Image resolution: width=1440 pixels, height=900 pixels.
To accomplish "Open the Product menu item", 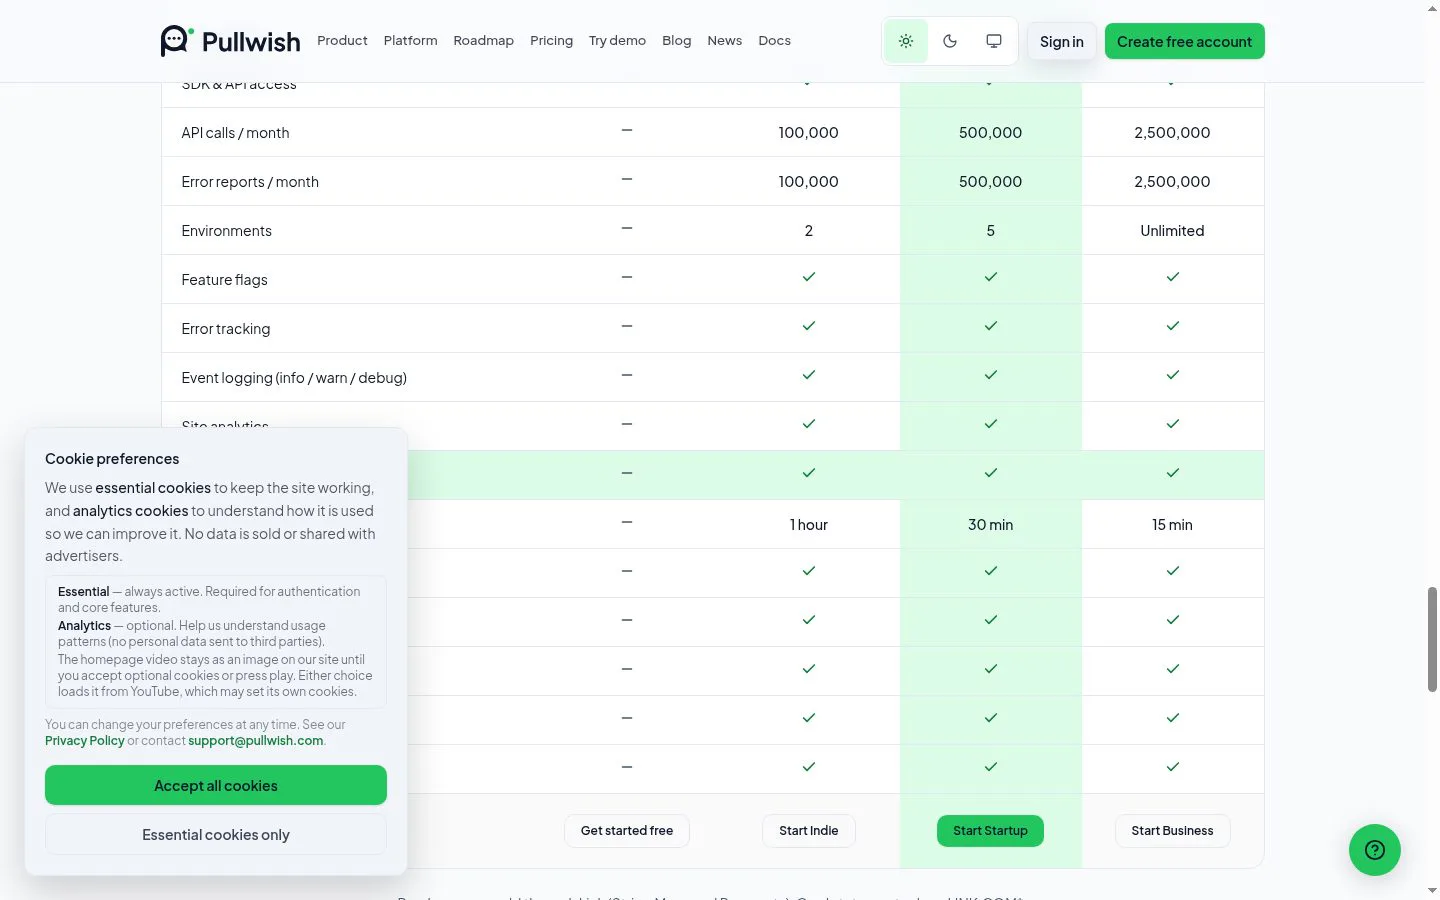I will click(x=342, y=41).
